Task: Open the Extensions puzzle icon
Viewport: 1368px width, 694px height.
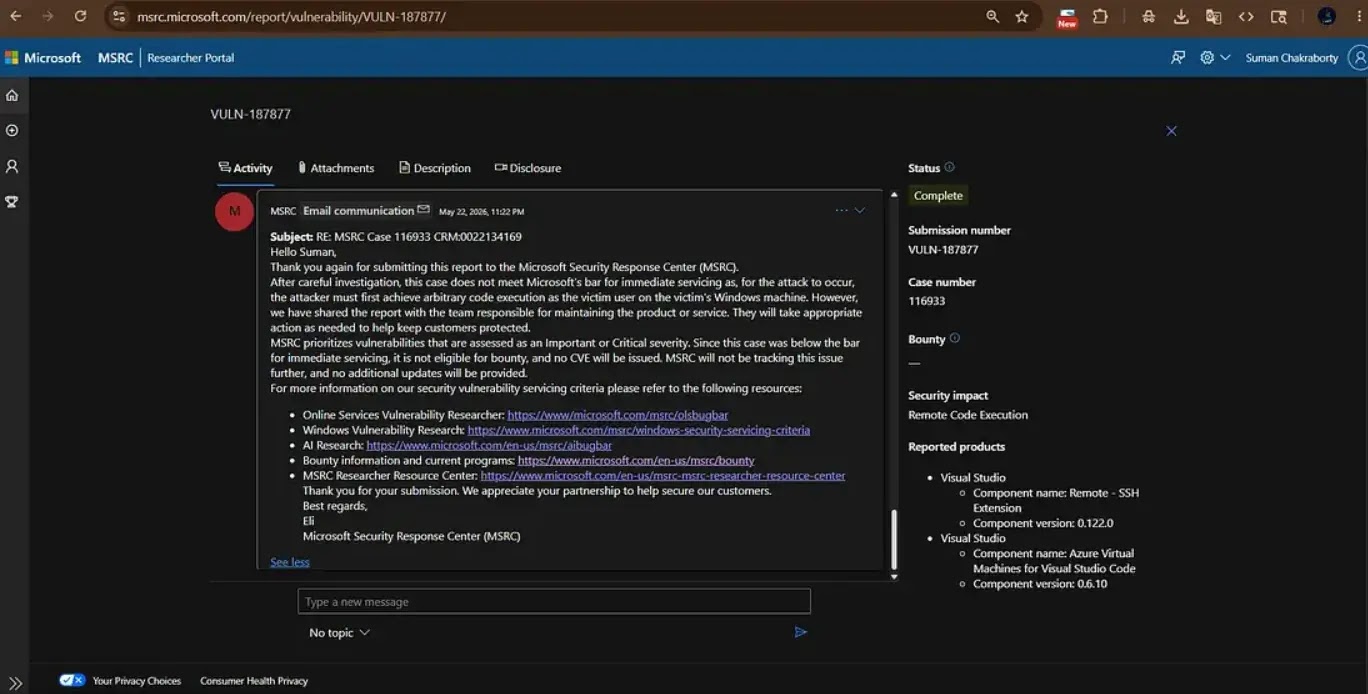Action: click(1100, 16)
